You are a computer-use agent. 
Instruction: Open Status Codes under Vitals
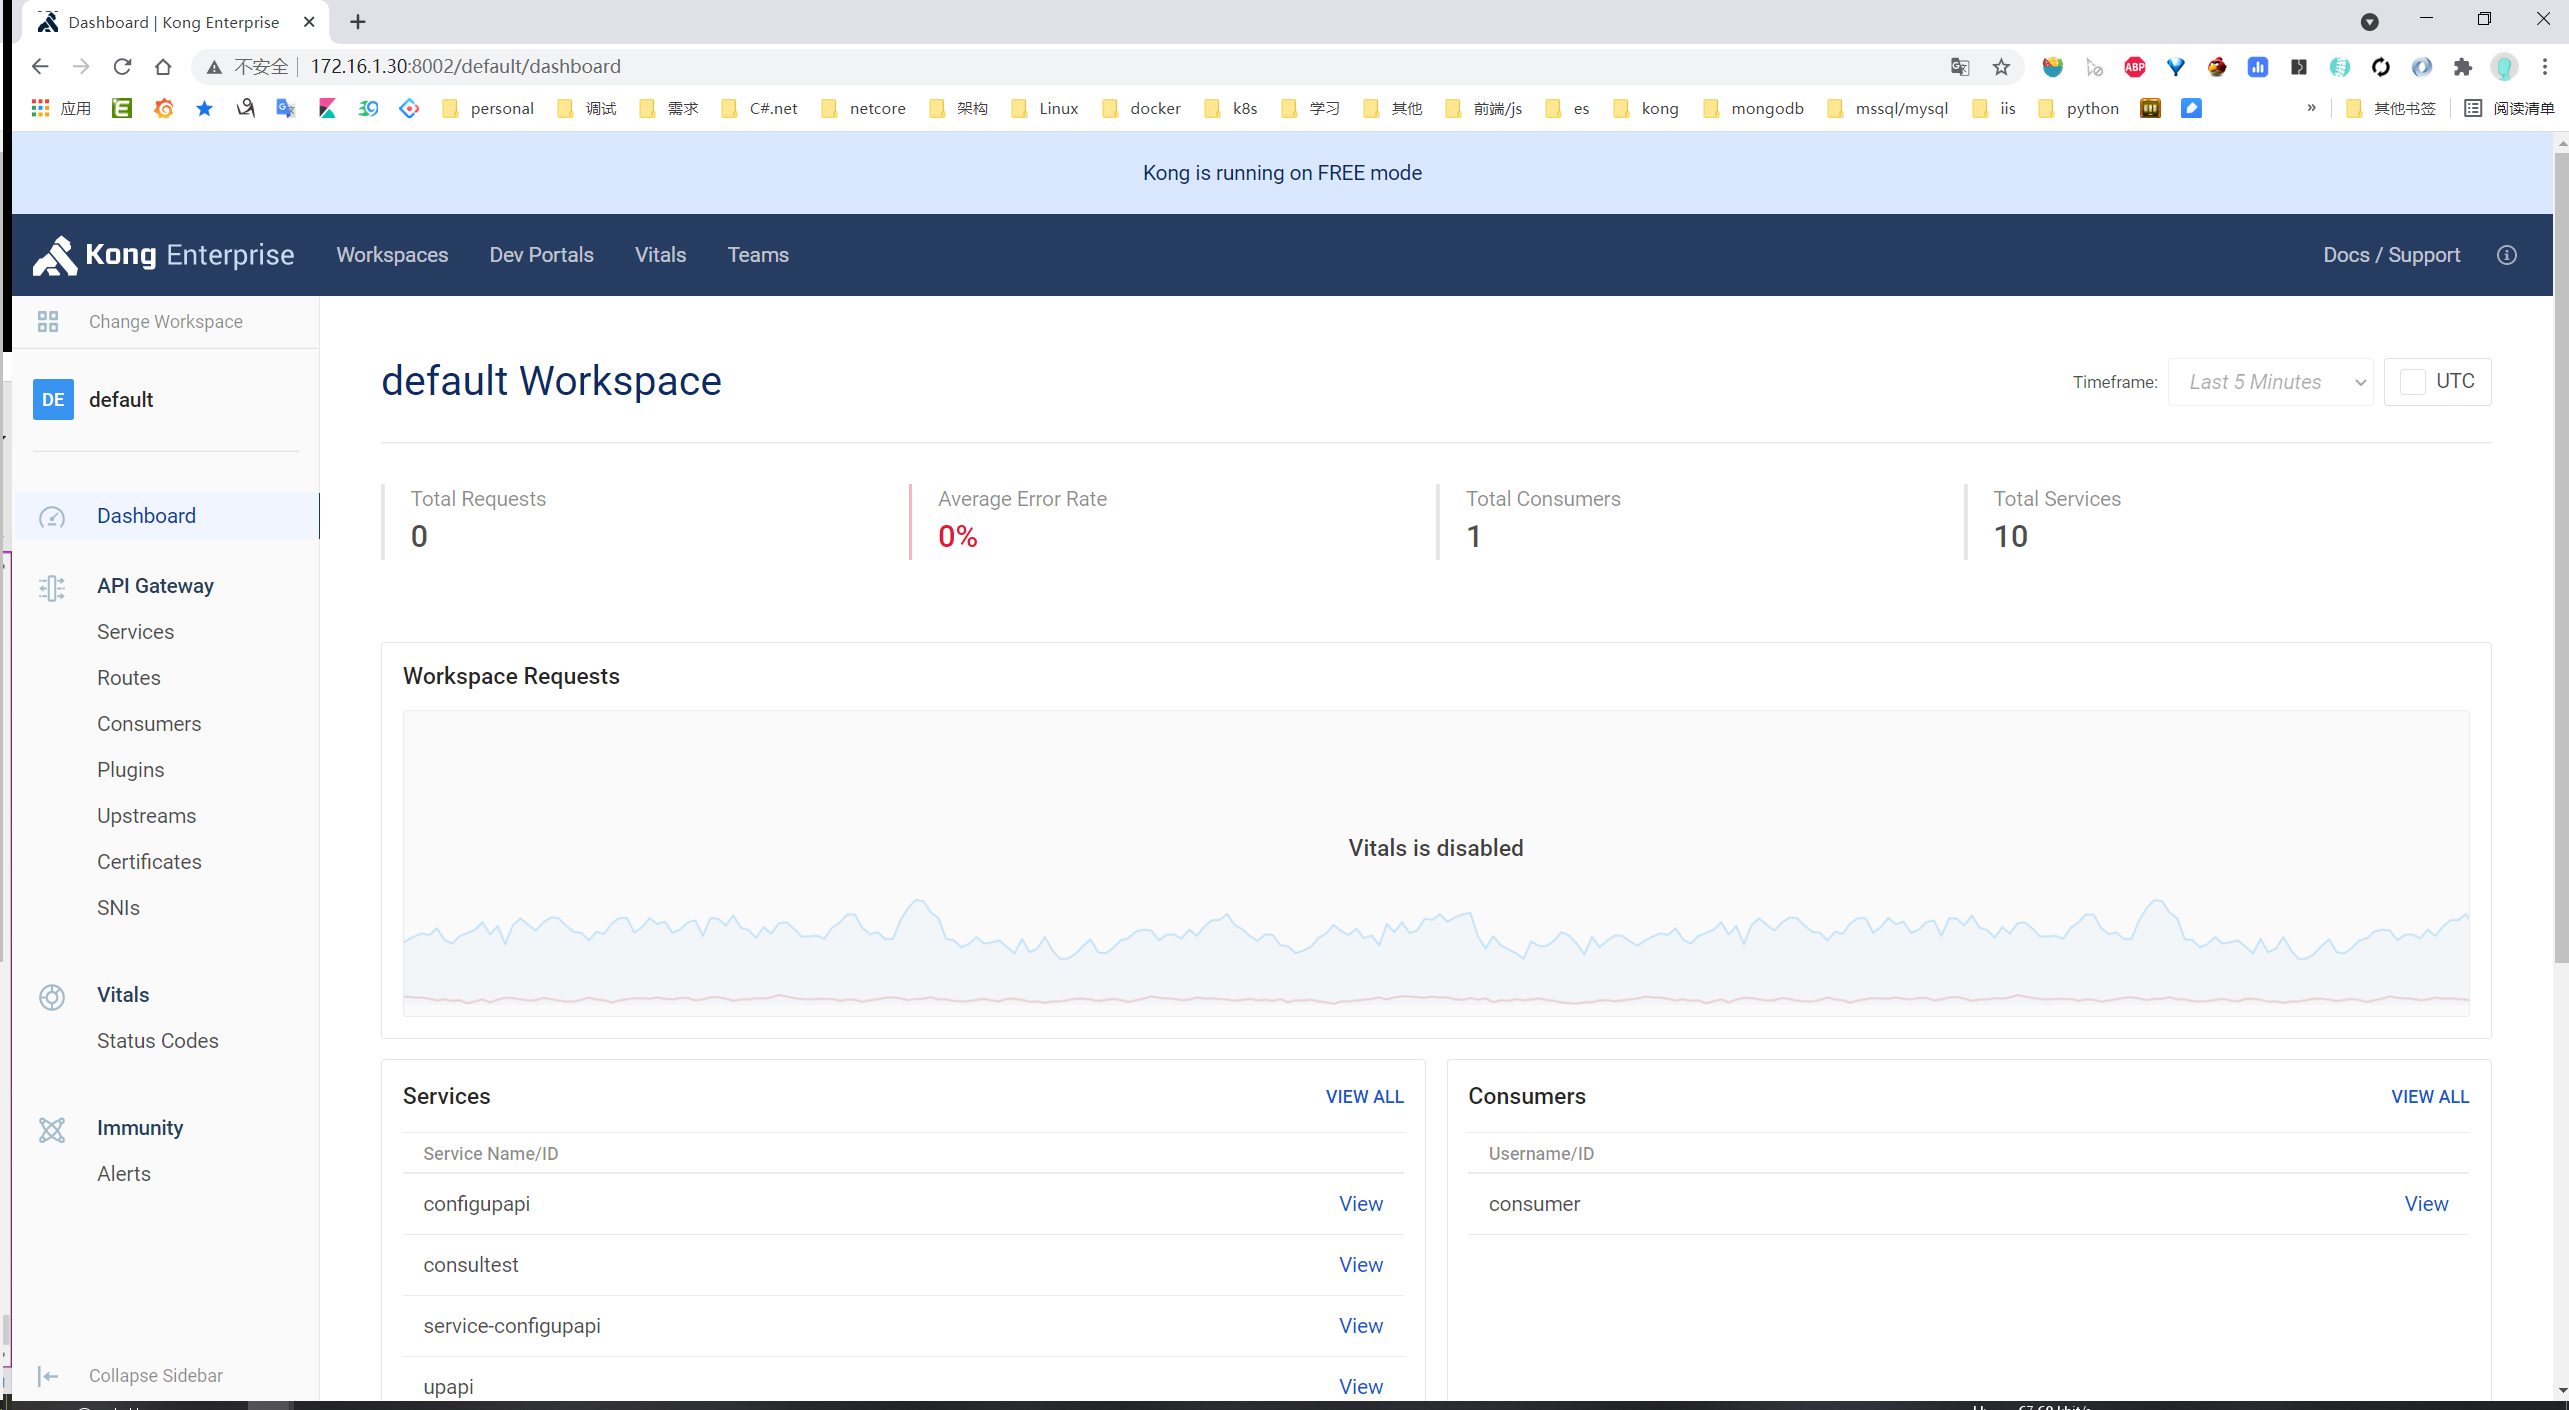[x=157, y=1041]
